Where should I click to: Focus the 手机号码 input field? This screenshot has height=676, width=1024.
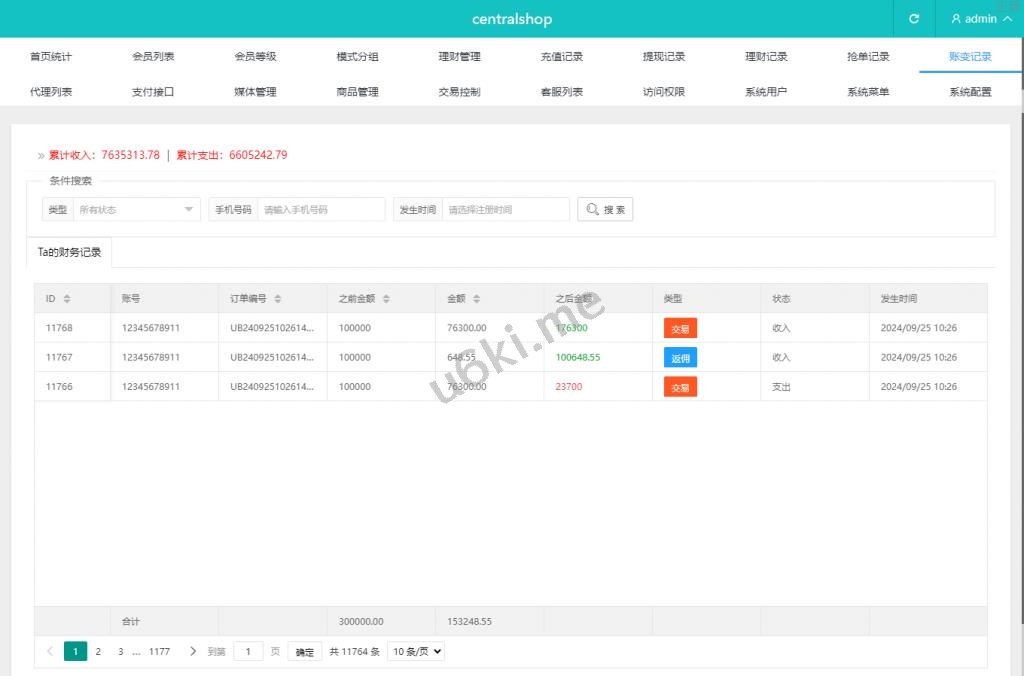point(321,210)
